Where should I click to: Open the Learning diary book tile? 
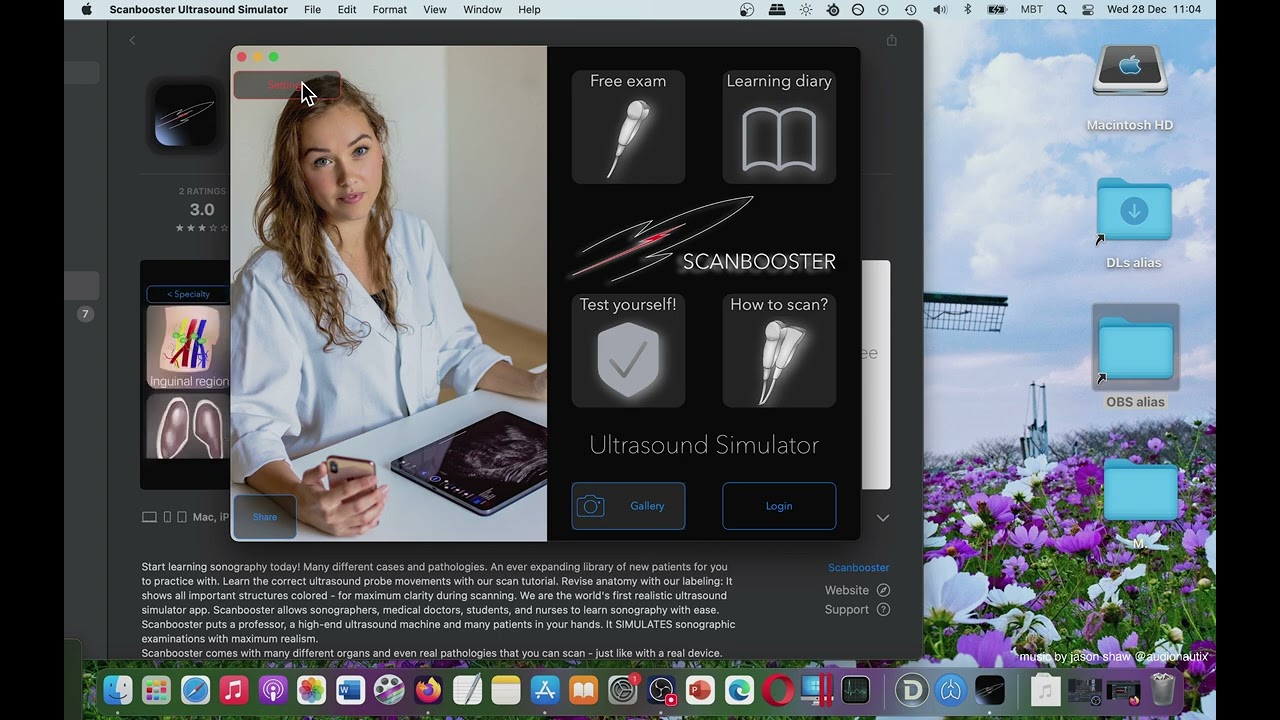pyautogui.click(x=779, y=127)
